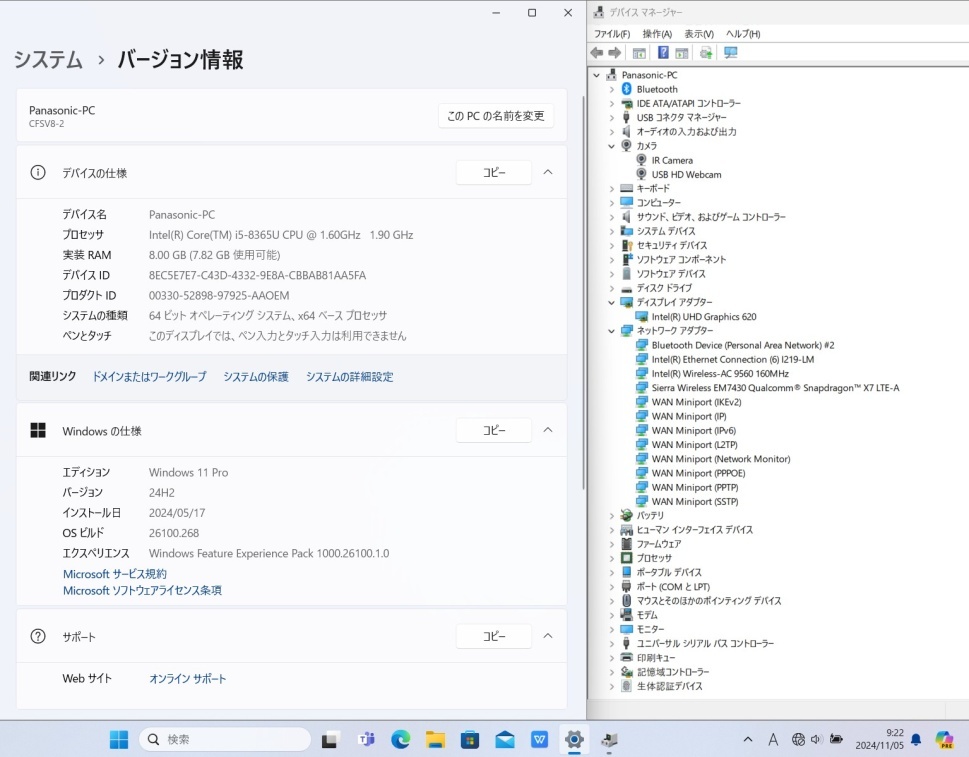The height and width of the screenshot is (757, 969).
Task: Open Help with the blue question mark icon
Action: pos(663,53)
